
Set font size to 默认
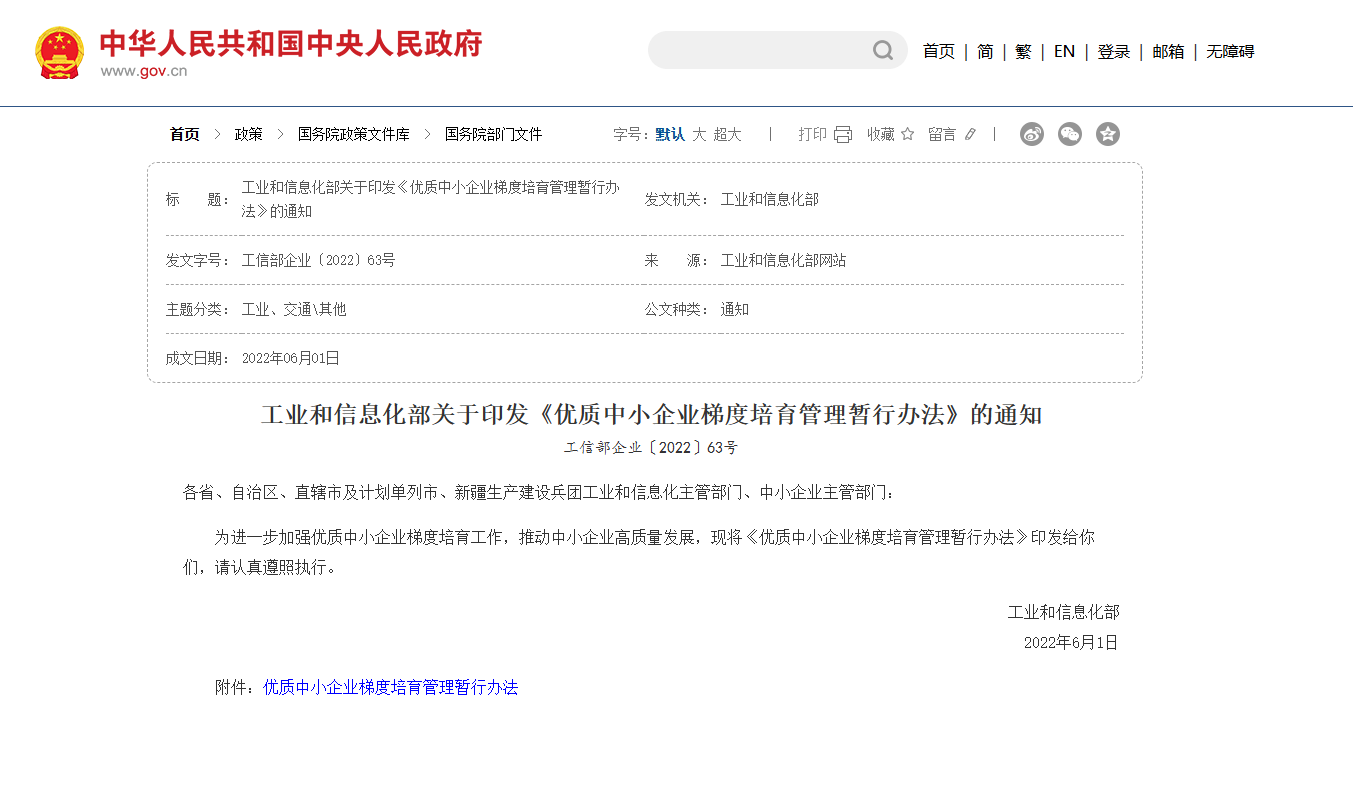[x=670, y=134]
